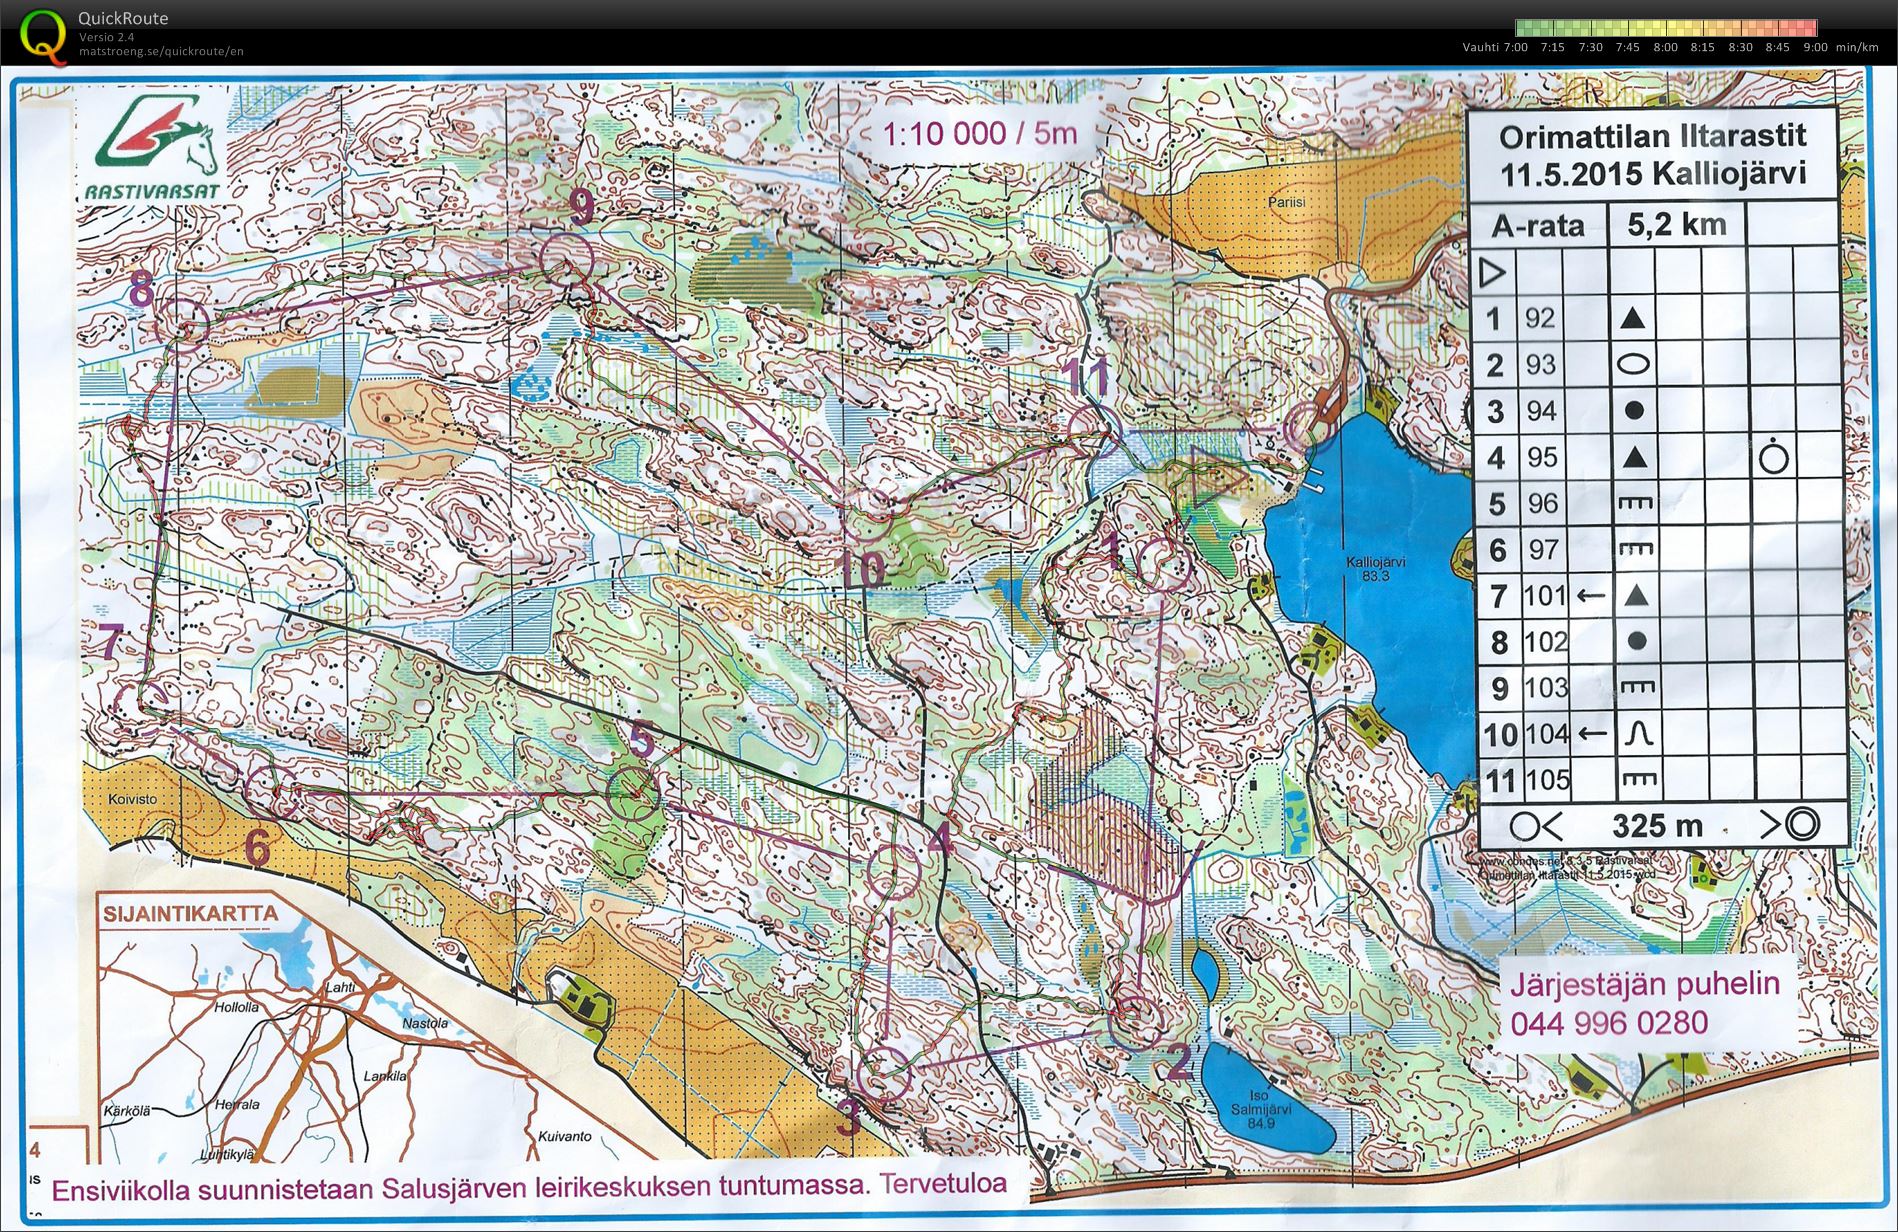Click the start triangle on the map

click(x=1213, y=476)
